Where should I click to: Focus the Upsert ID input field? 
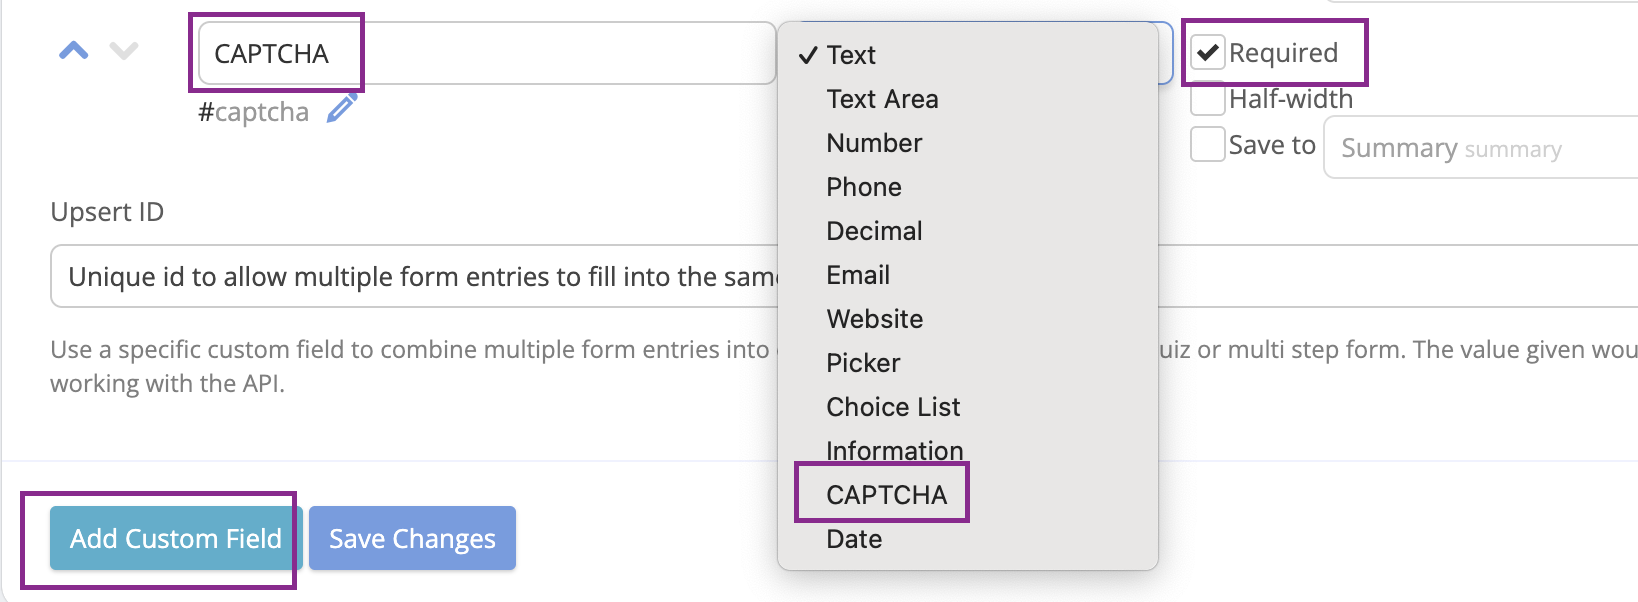[414, 276]
